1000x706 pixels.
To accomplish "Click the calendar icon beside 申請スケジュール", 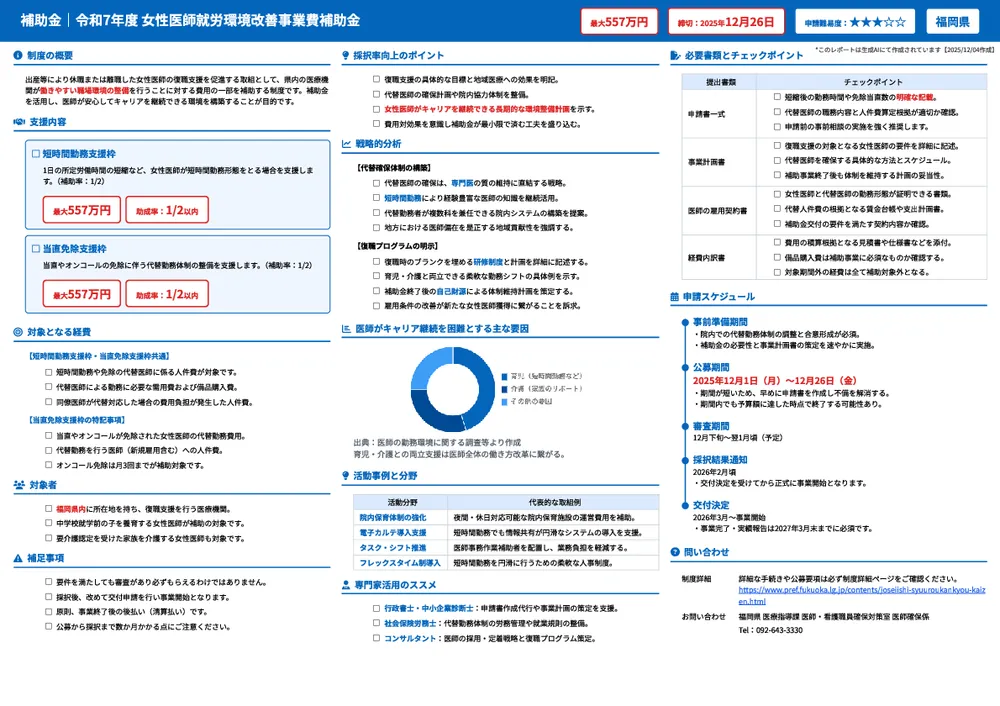I will [675, 297].
